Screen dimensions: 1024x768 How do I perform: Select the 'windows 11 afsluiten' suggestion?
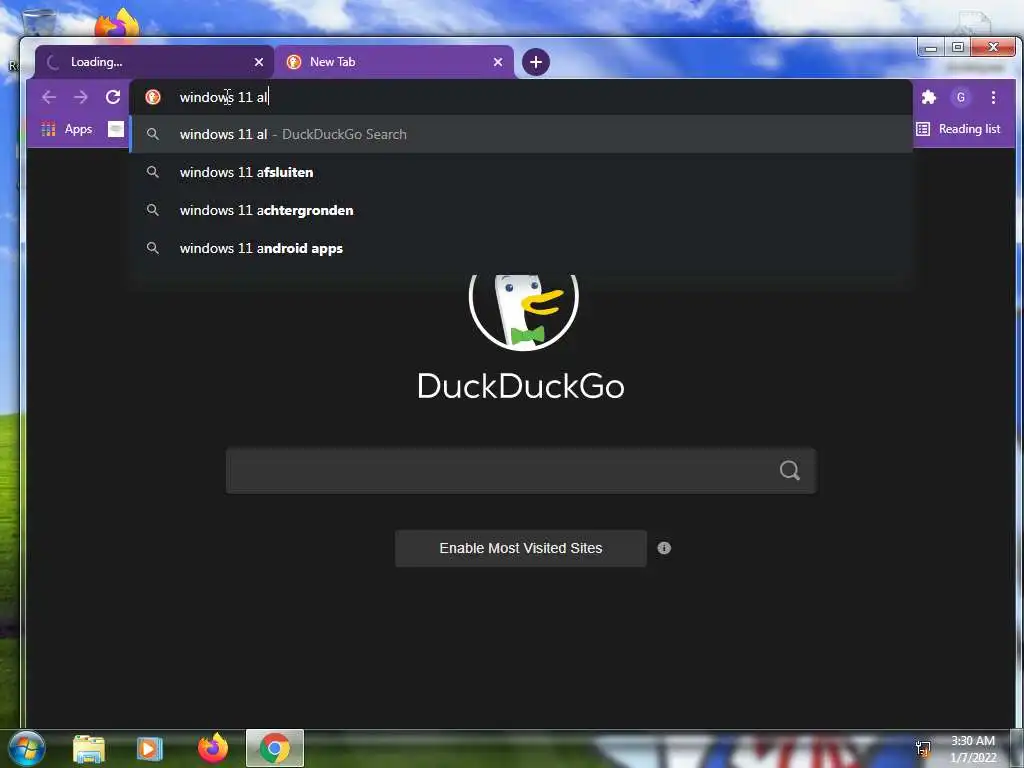click(x=521, y=172)
